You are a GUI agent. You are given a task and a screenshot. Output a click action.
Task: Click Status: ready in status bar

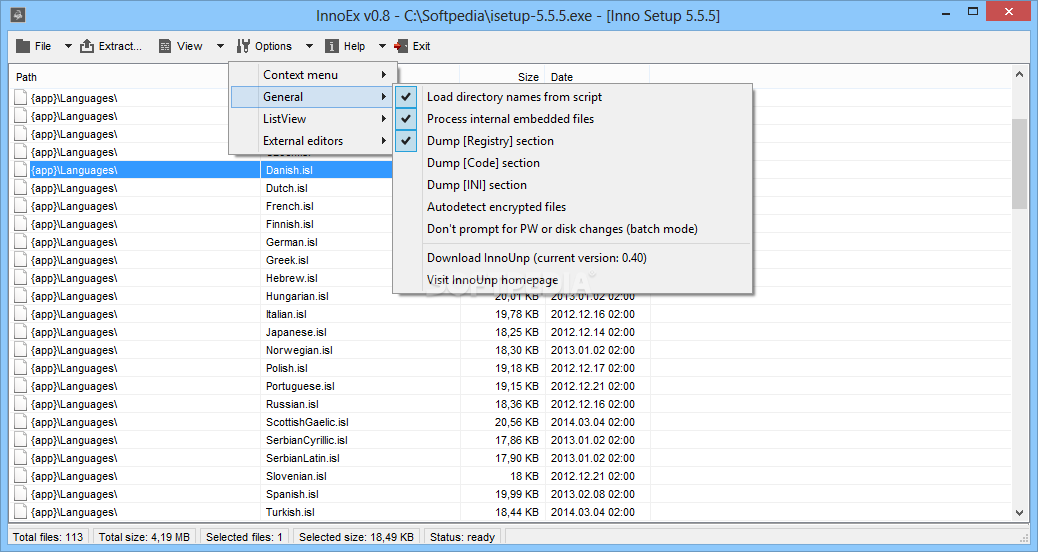click(462, 537)
